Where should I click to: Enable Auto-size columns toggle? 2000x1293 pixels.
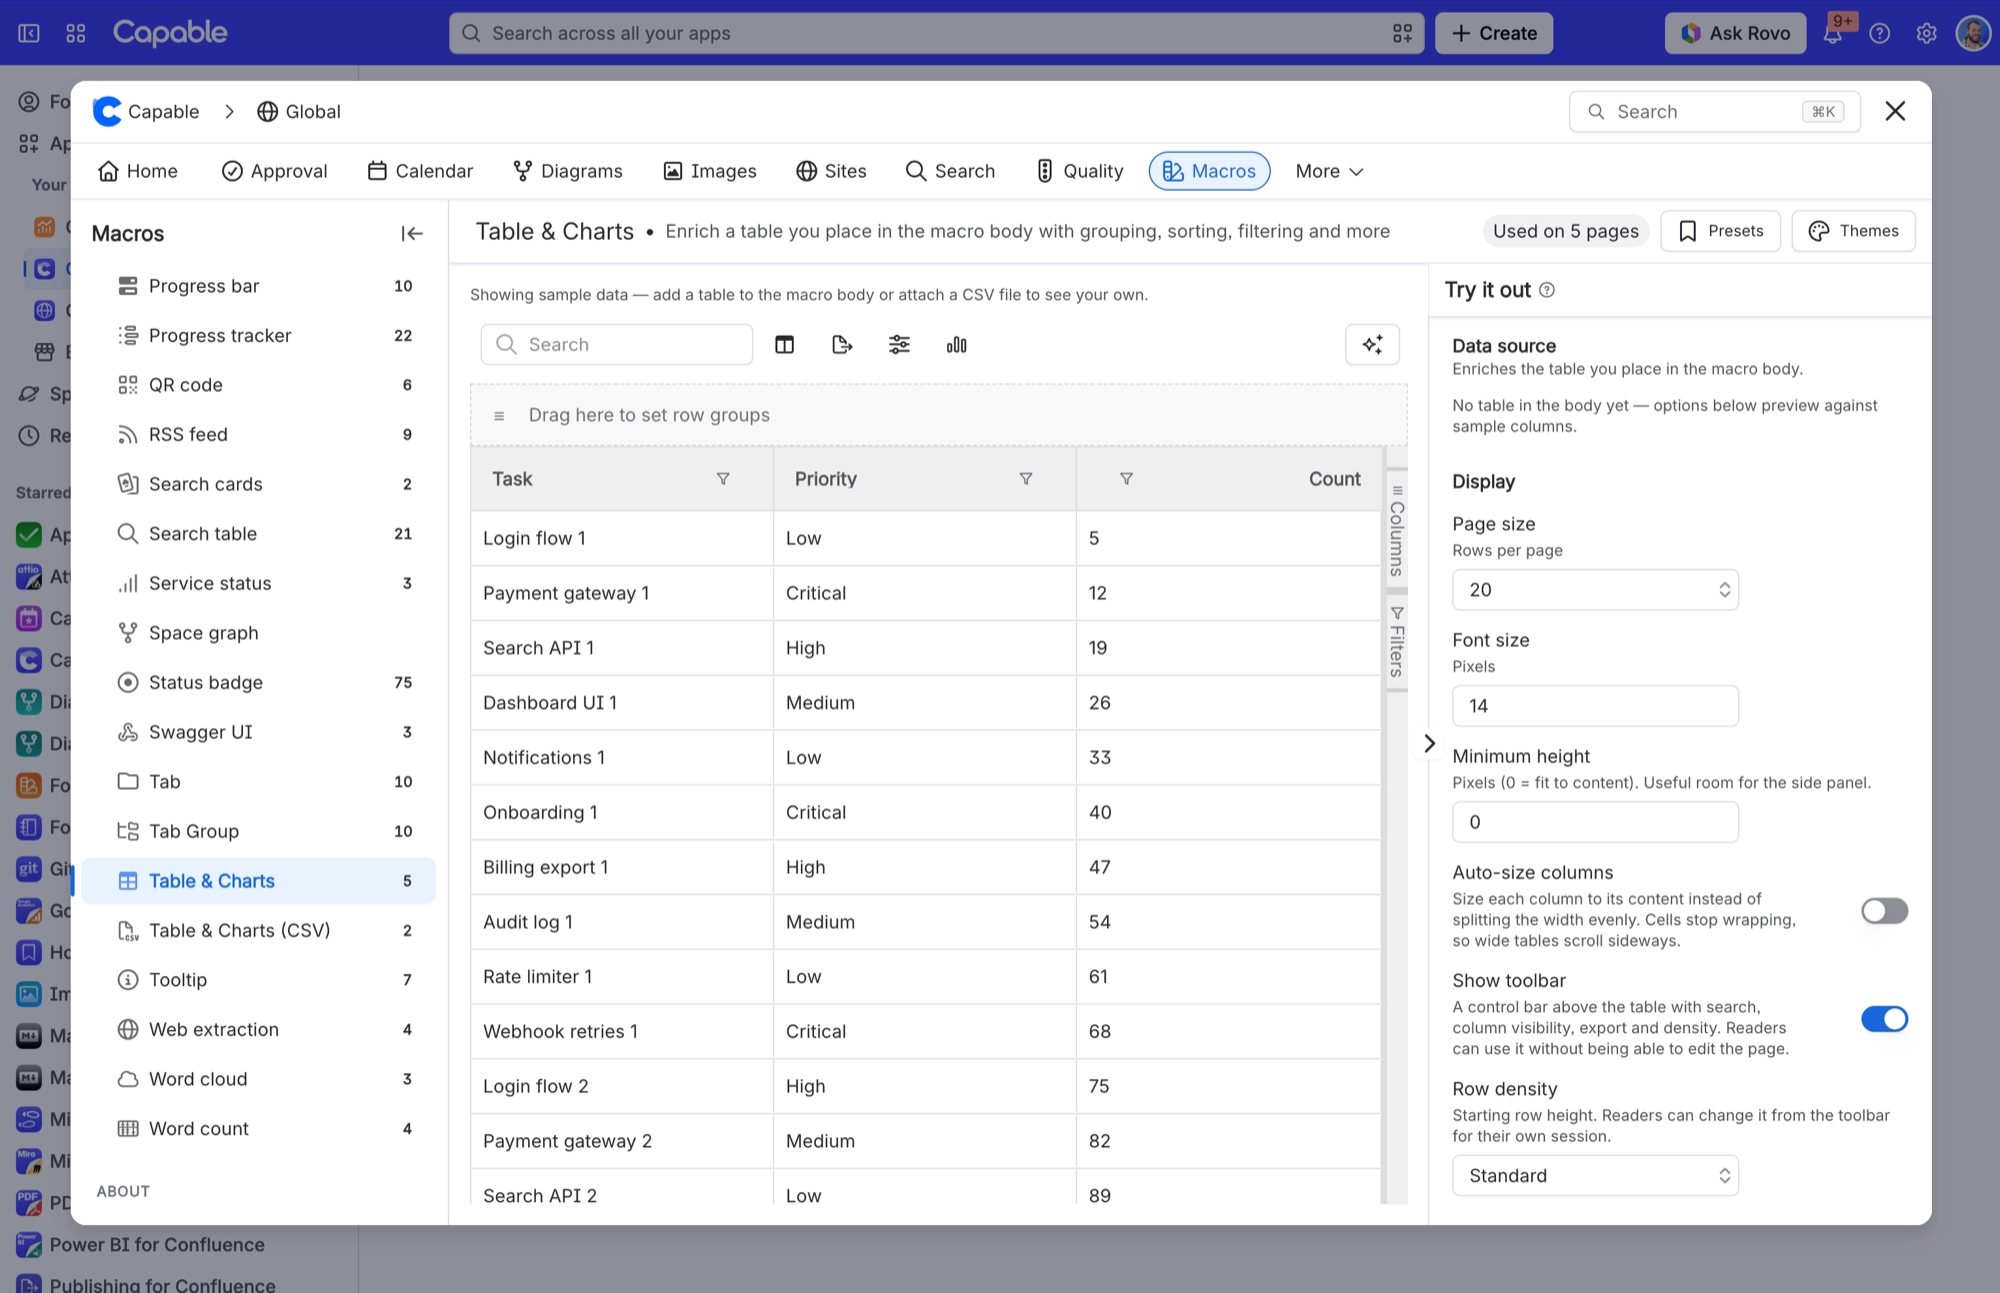(x=1884, y=911)
